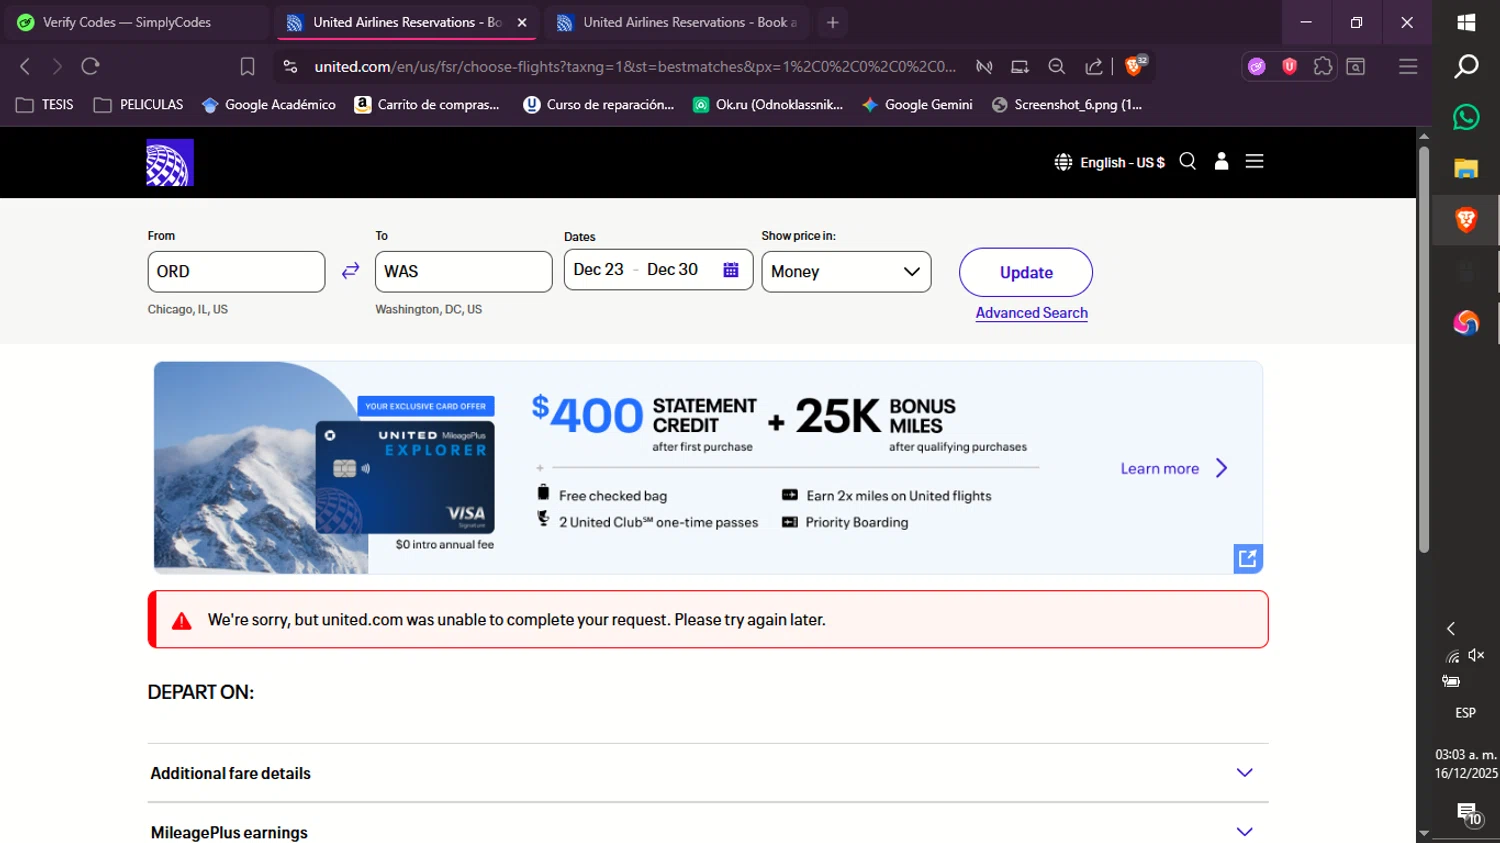This screenshot has width=1500, height=843.
Task: Close the active United Airlines tab
Action: (x=522, y=22)
